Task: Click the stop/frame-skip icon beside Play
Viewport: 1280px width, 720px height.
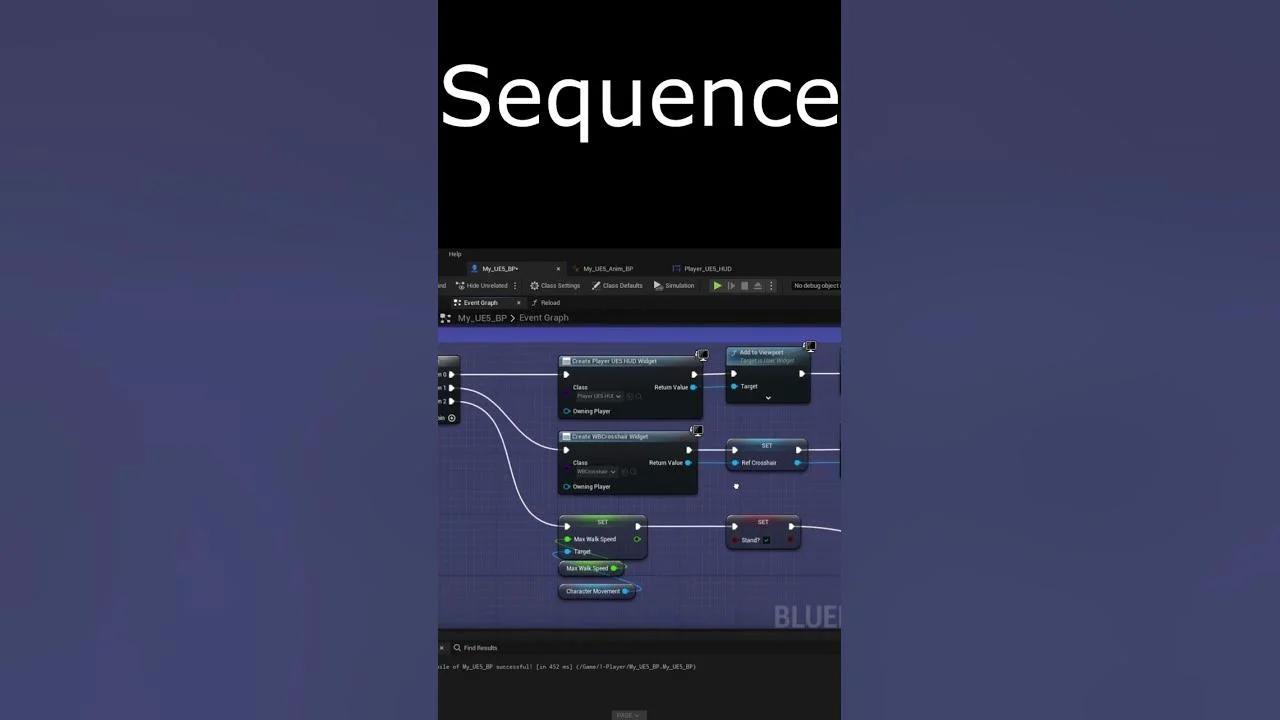Action: pos(731,285)
